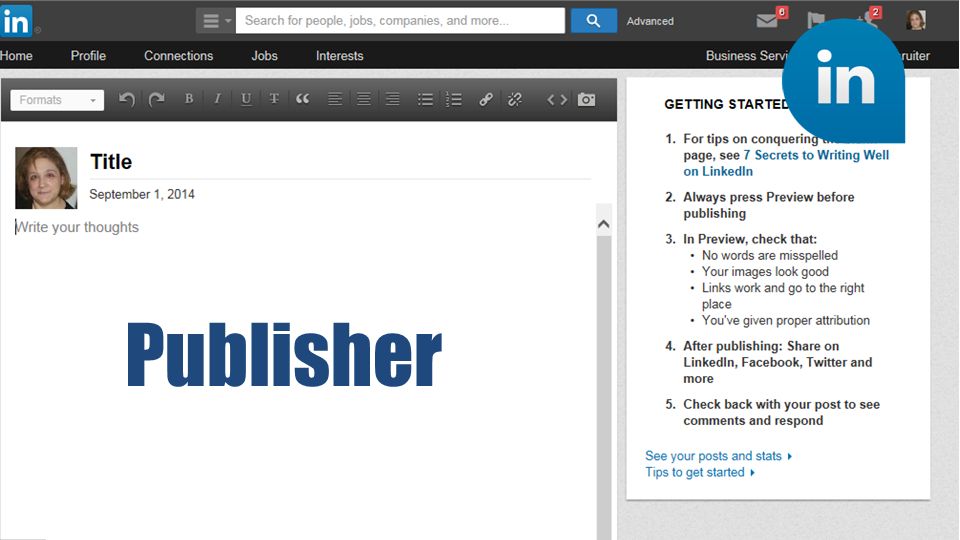
Task: Open the account profile photo menu
Action: [x=916, y=20]
